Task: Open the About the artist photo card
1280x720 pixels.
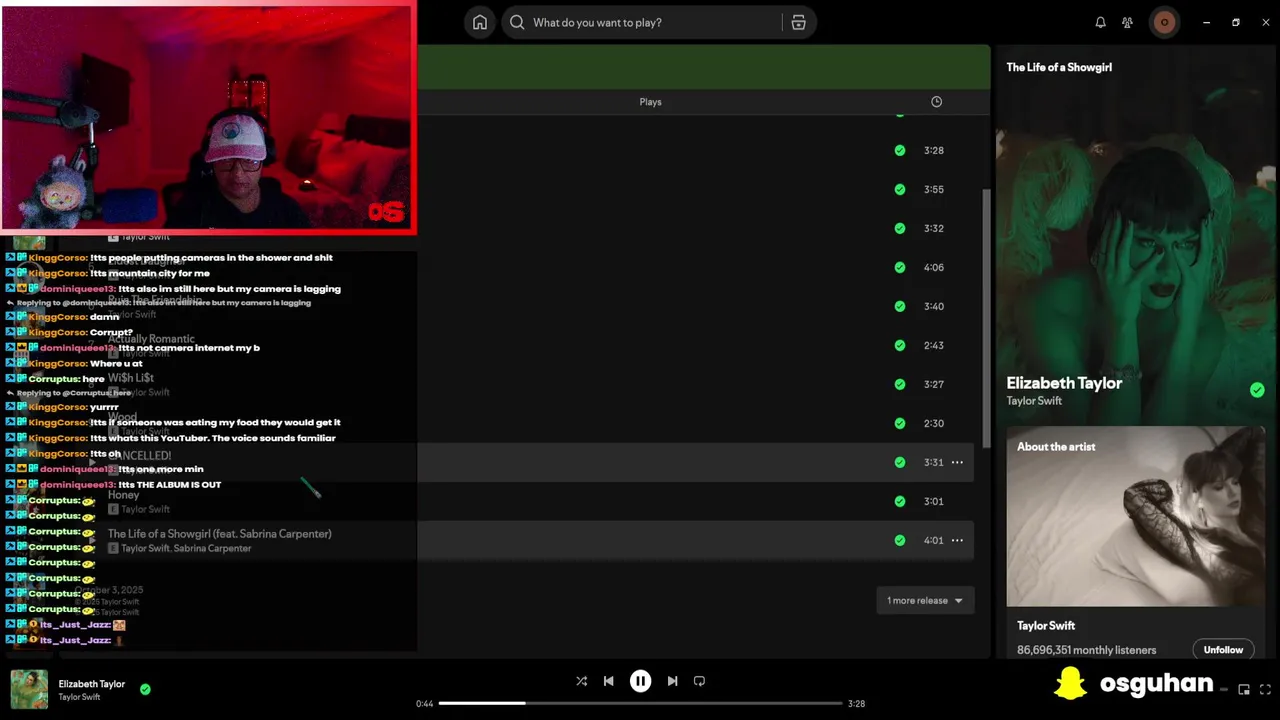Action: coord(1135,516)
